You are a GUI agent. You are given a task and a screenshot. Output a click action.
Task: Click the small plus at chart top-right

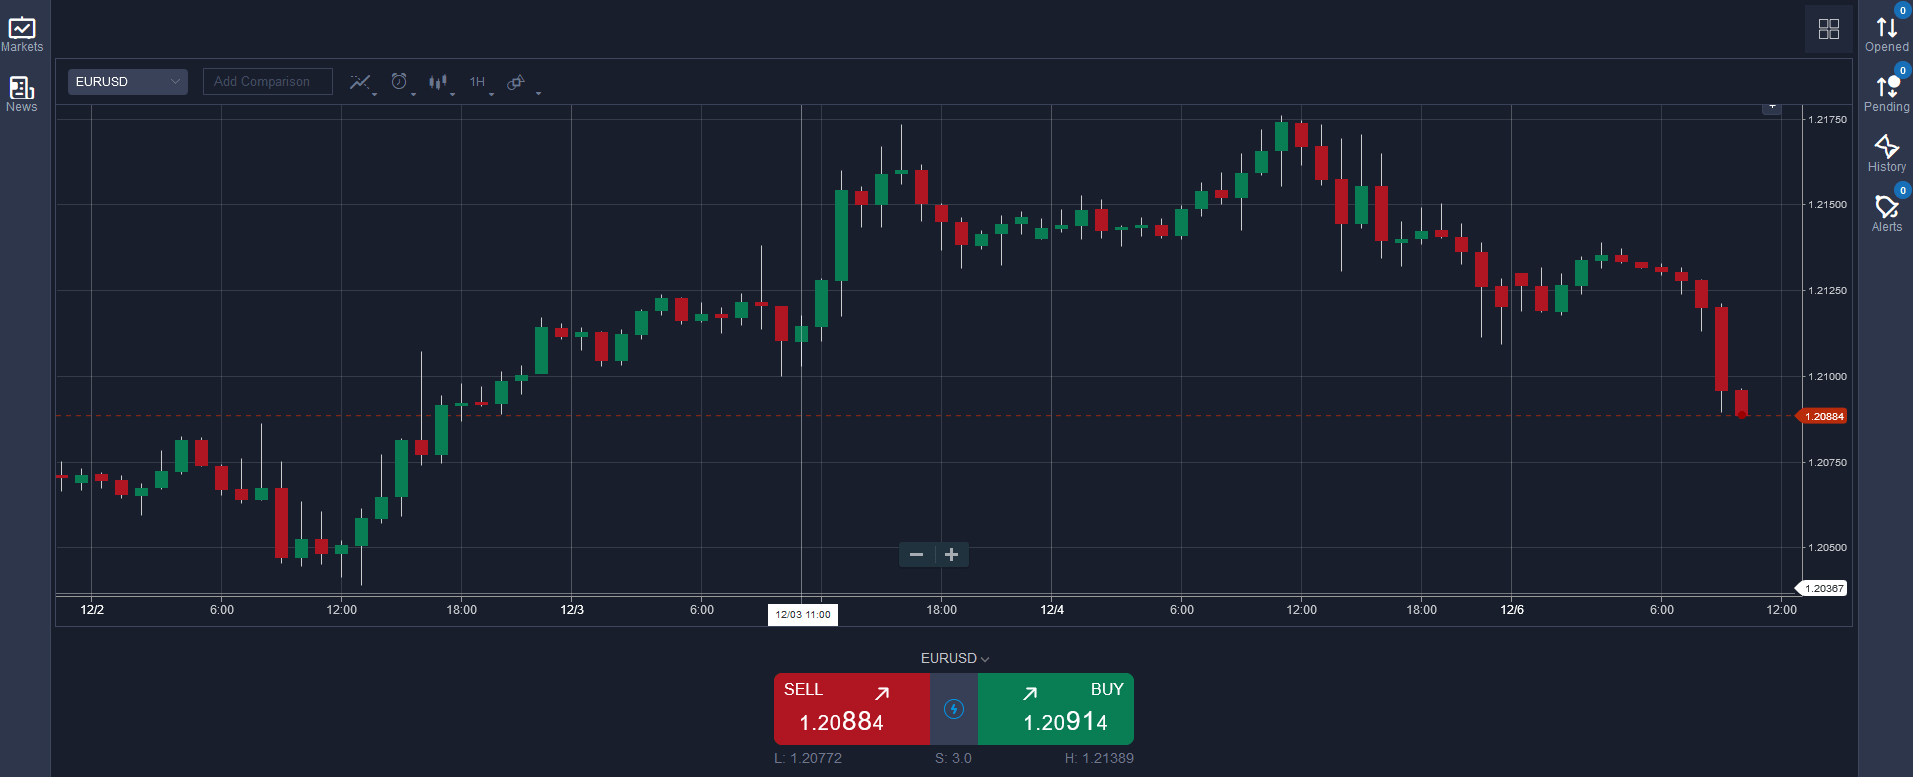(x=1772, y=107)
